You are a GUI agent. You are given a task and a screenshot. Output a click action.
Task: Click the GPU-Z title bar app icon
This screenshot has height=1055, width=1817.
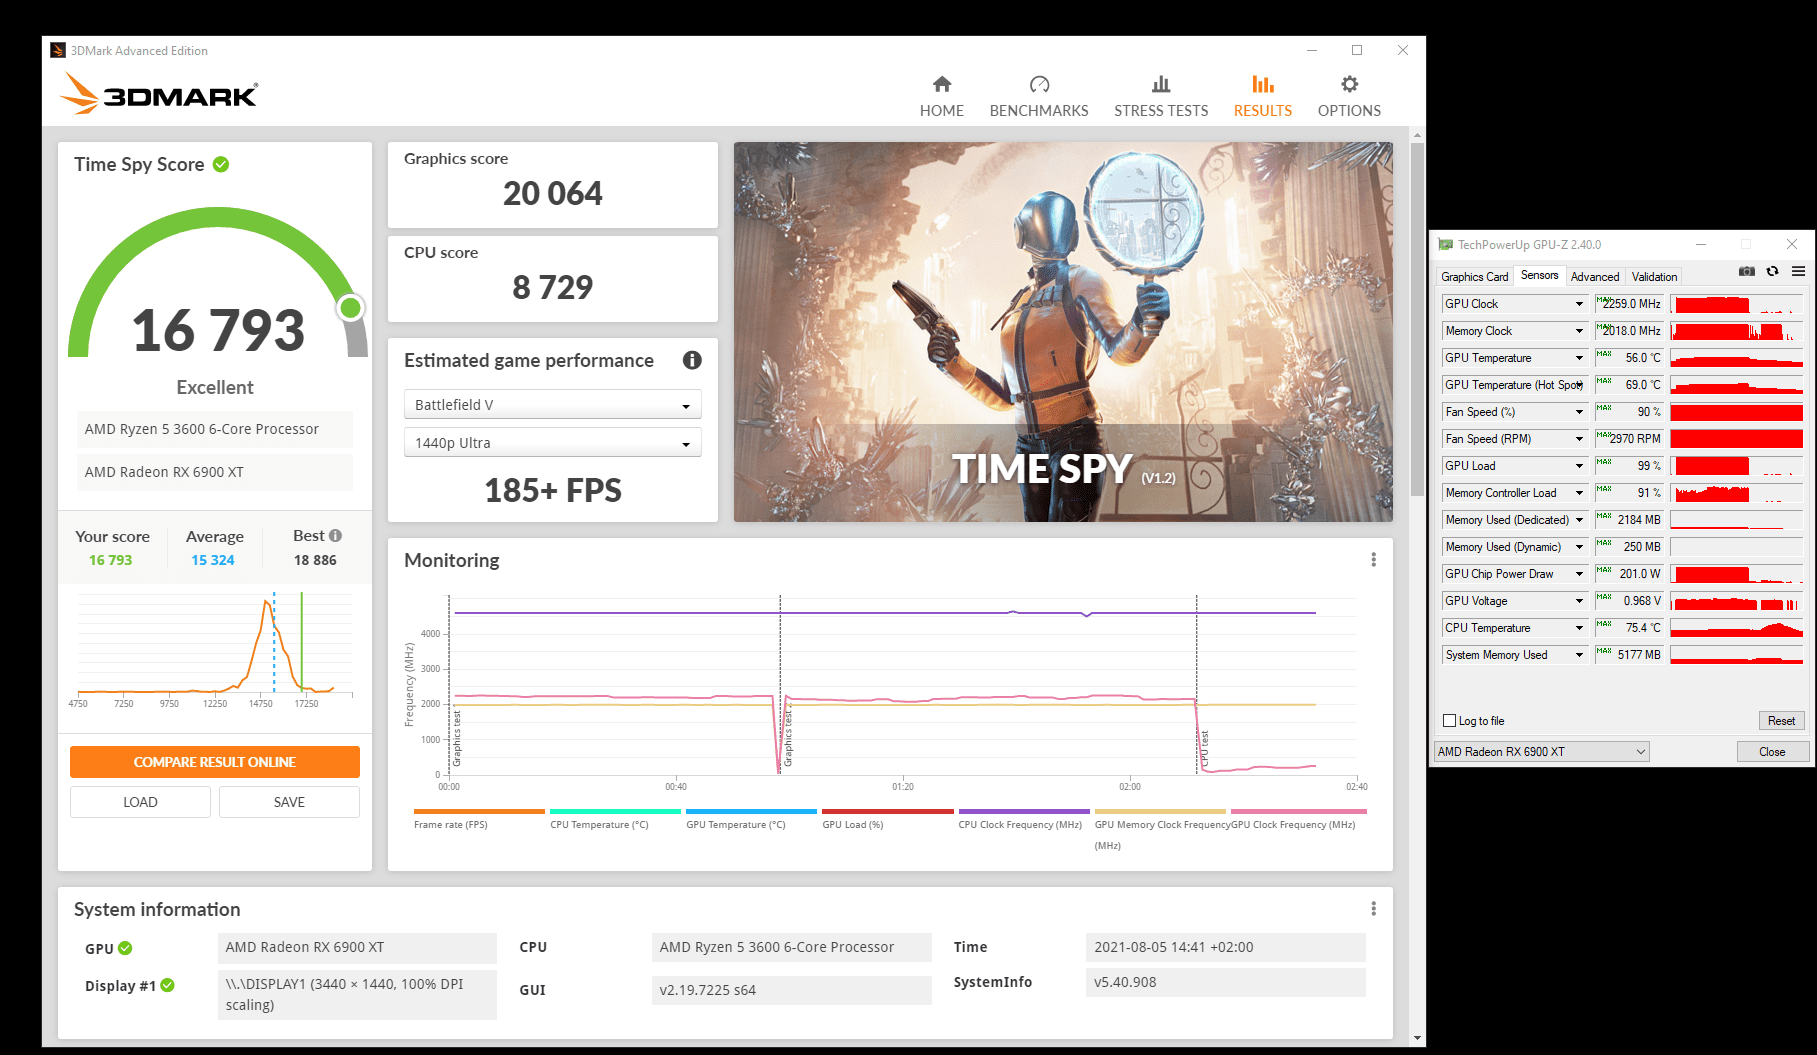pyautogui.click(x=1445, y=244)
